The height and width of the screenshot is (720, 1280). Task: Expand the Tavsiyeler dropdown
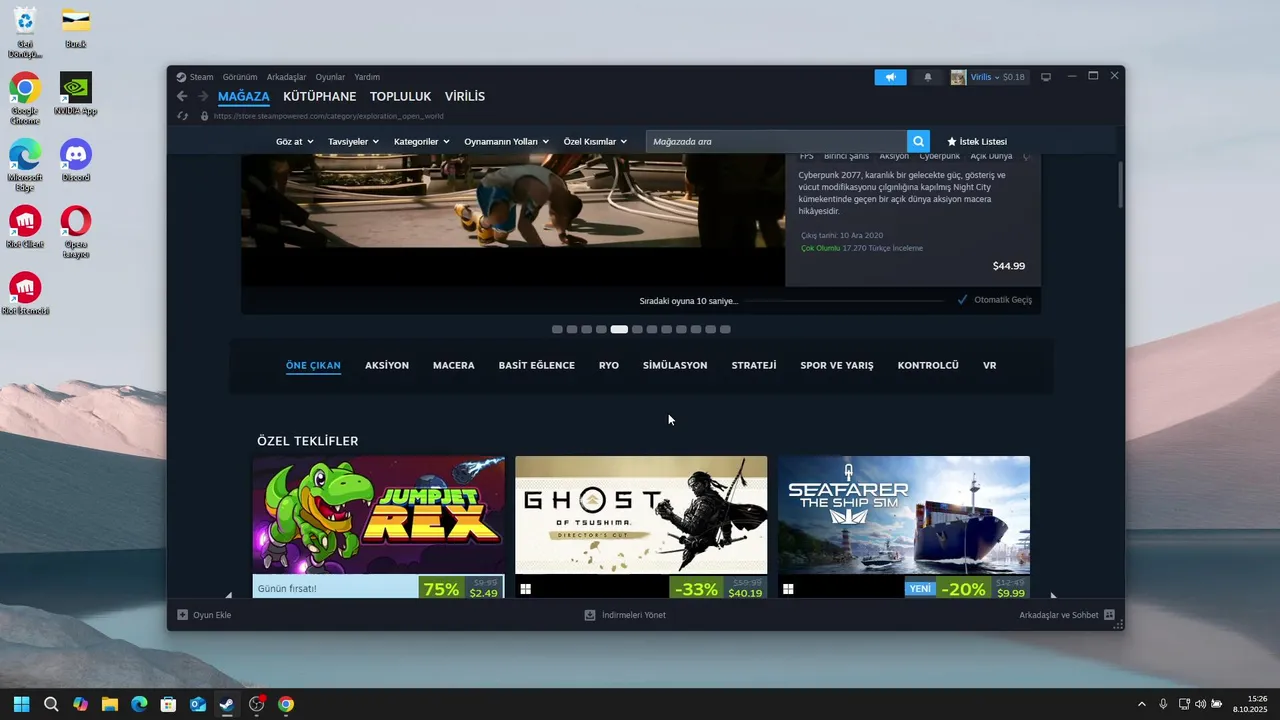[353, 142]
